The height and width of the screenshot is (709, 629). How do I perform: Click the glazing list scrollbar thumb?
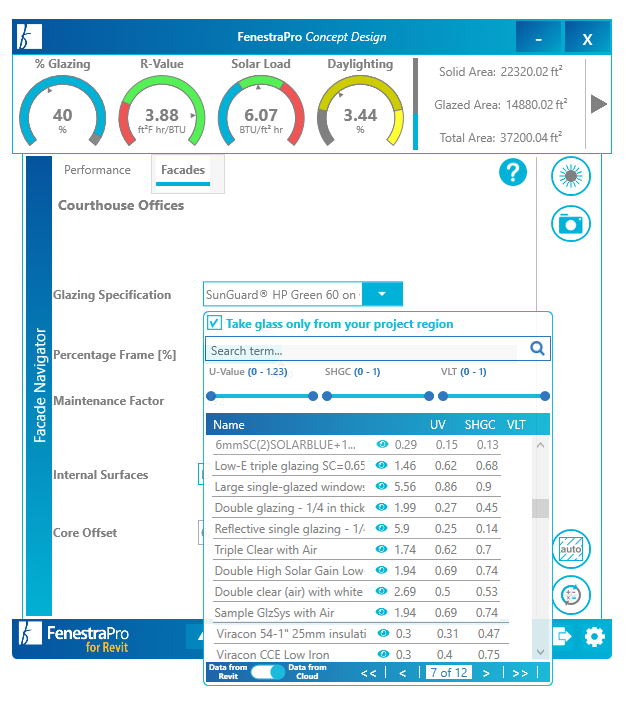(x=540, y=508)
